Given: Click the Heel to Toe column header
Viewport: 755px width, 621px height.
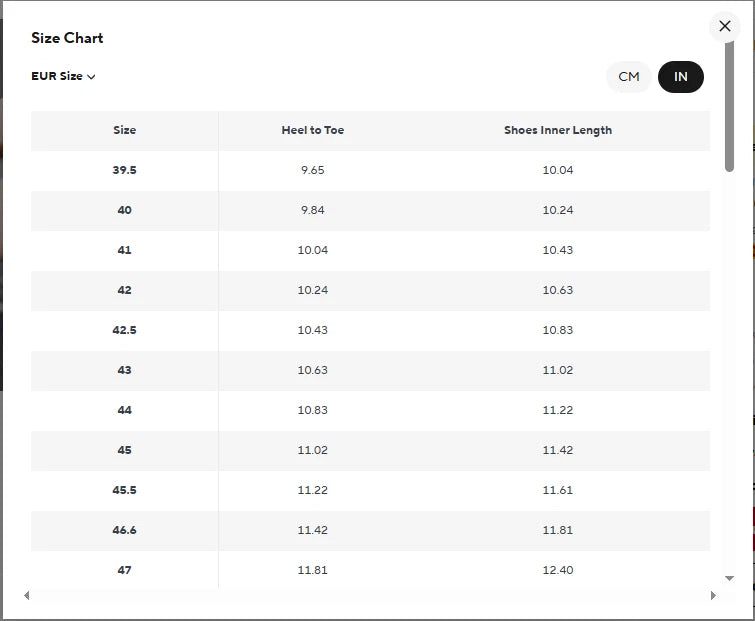Looking at the screenshot, I should 312,130.
